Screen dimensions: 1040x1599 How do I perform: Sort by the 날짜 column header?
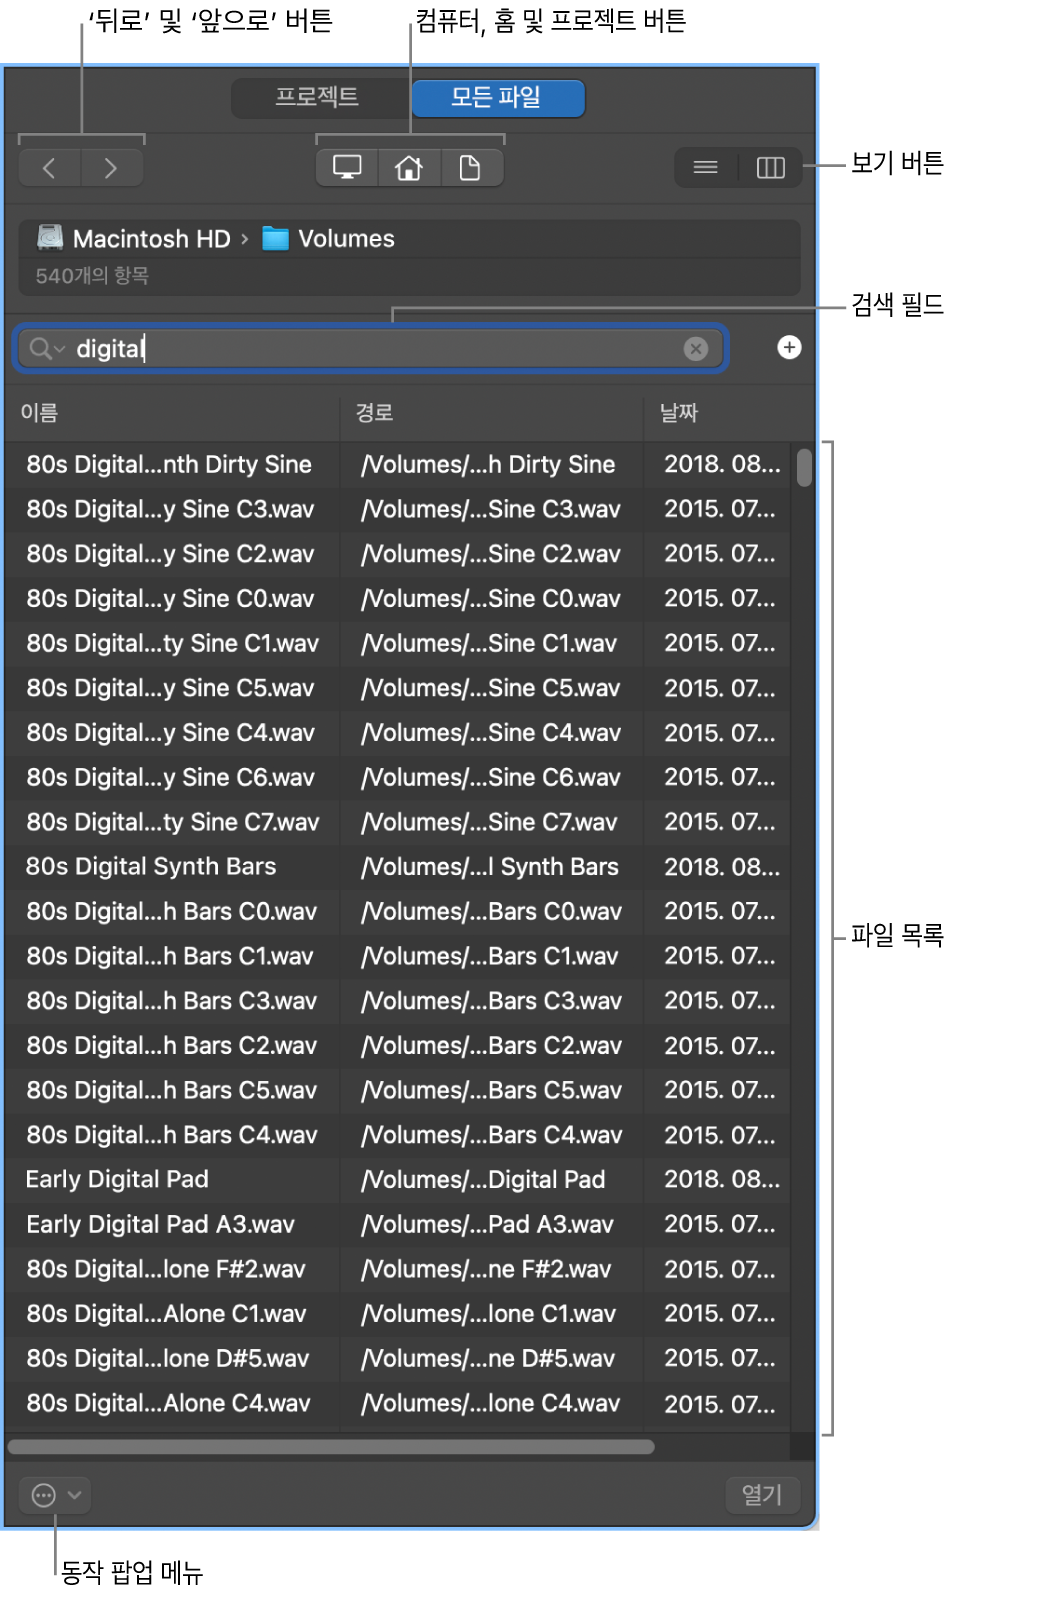pos(716,413)
